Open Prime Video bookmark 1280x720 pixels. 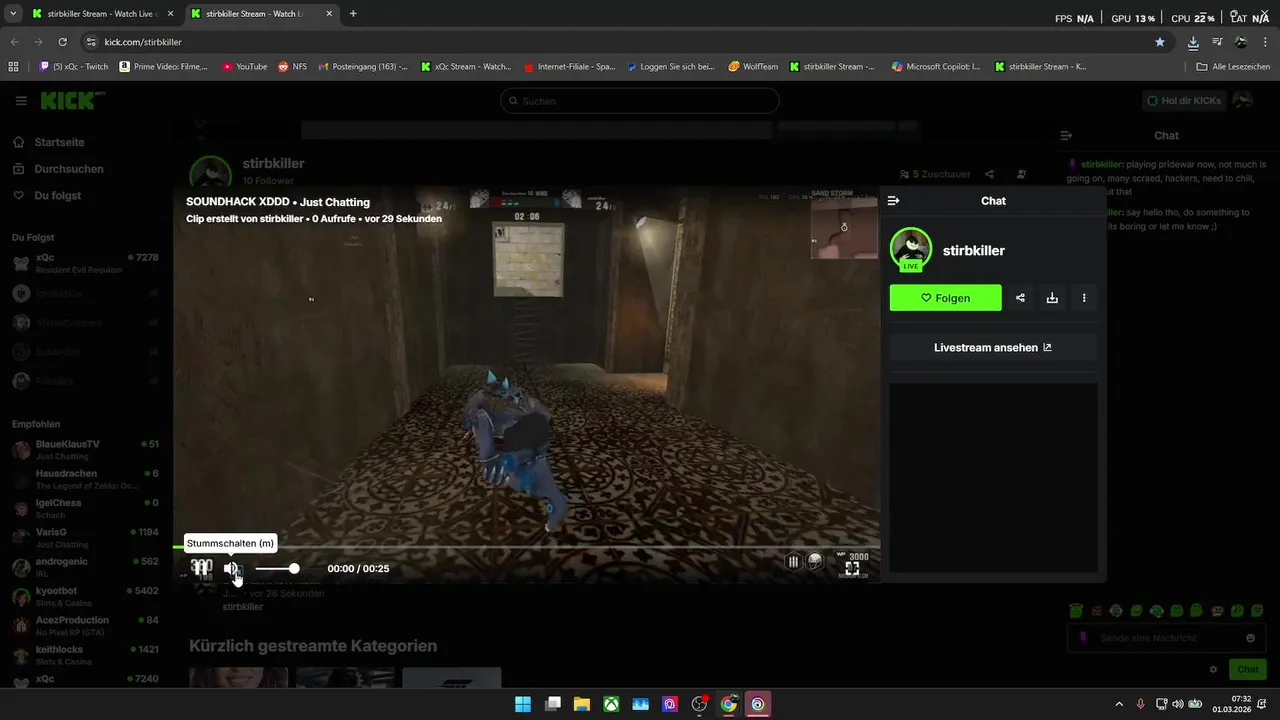[x=164, y=67]
